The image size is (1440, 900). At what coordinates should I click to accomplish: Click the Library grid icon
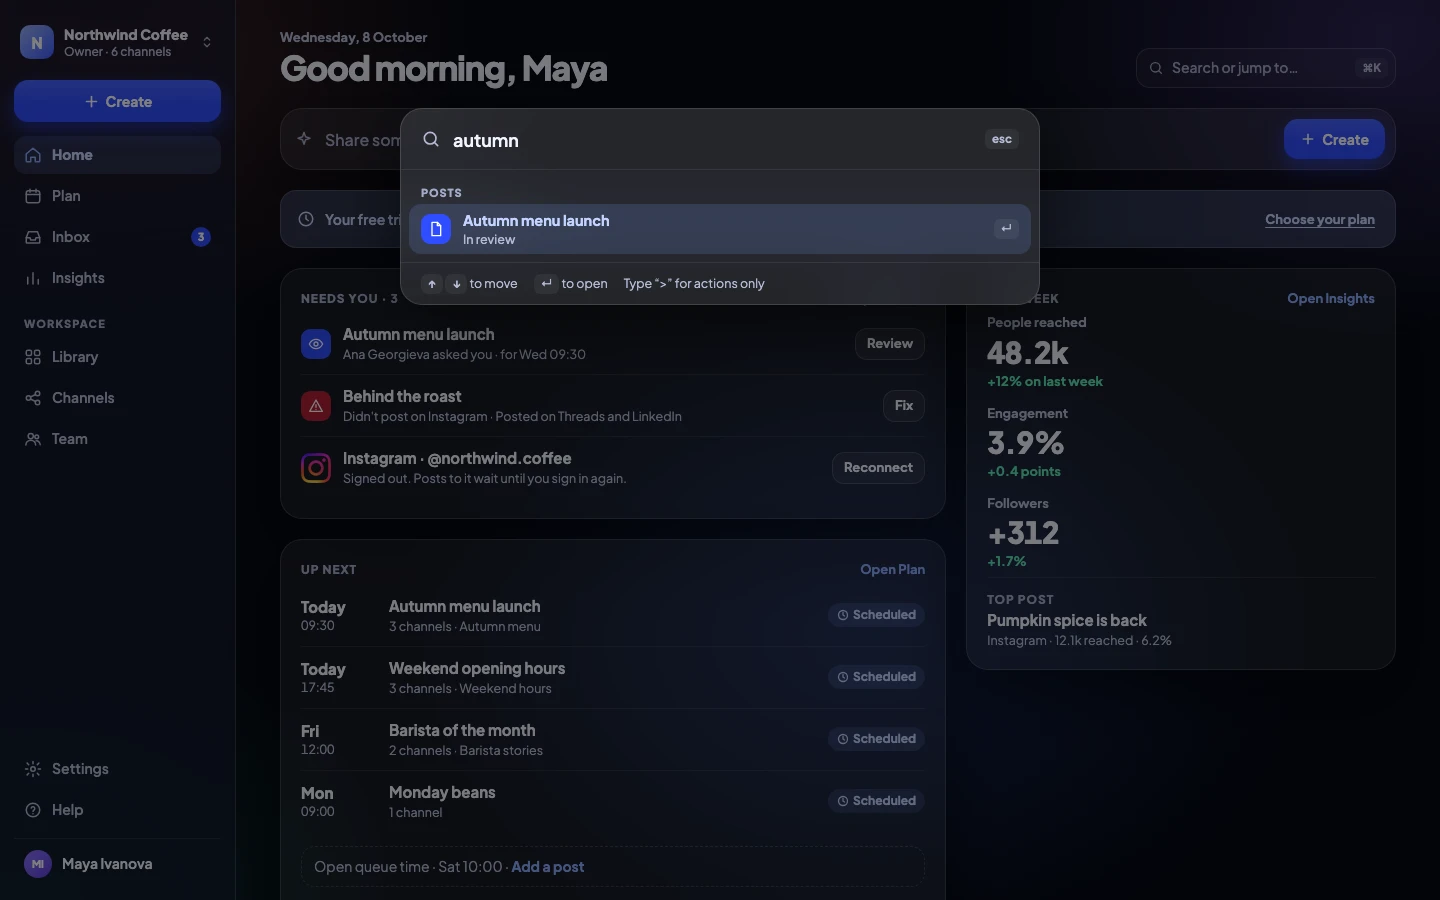click(33, 357)
